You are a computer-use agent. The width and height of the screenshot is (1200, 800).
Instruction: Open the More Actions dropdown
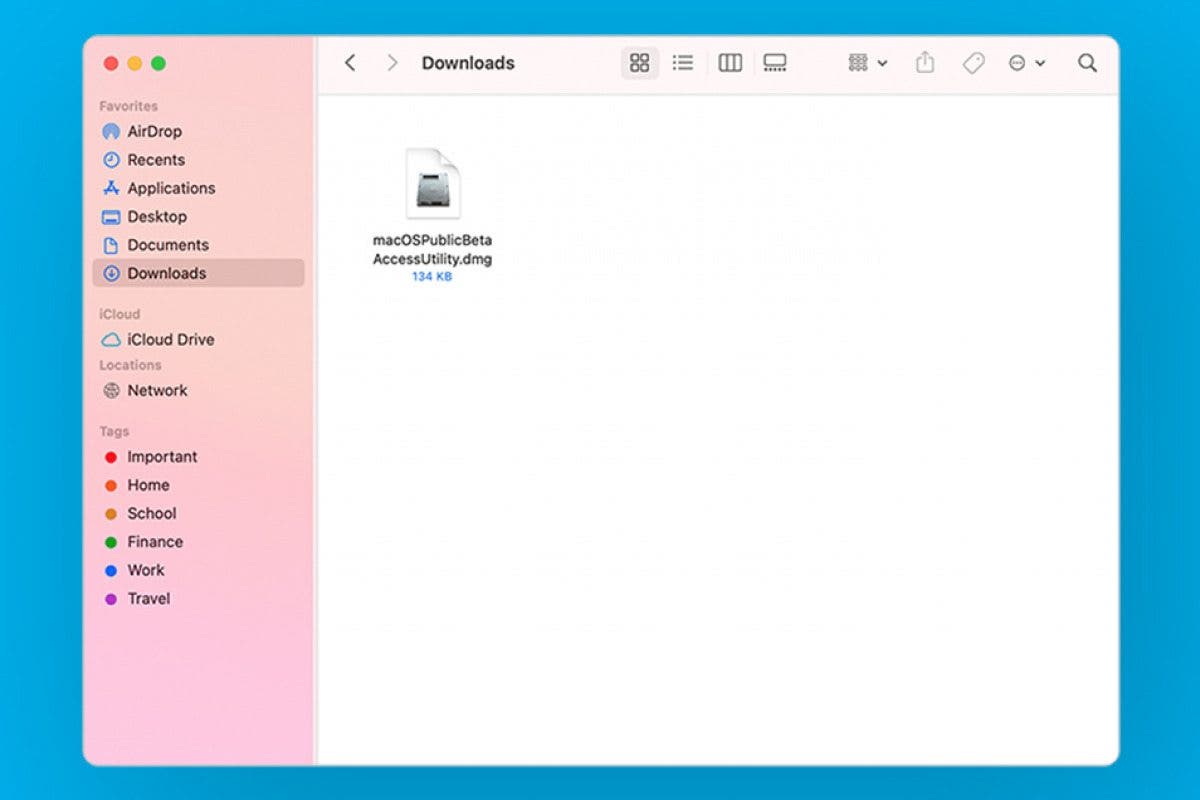[x=1025, y=62]
